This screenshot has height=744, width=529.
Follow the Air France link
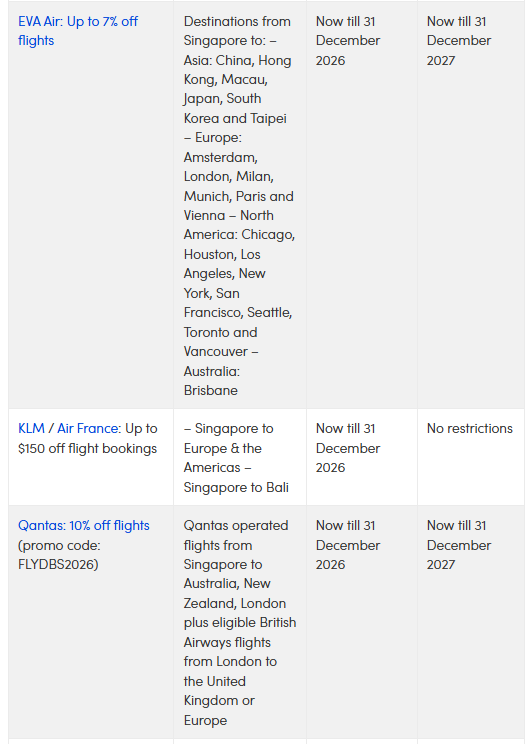click(88, 428)
